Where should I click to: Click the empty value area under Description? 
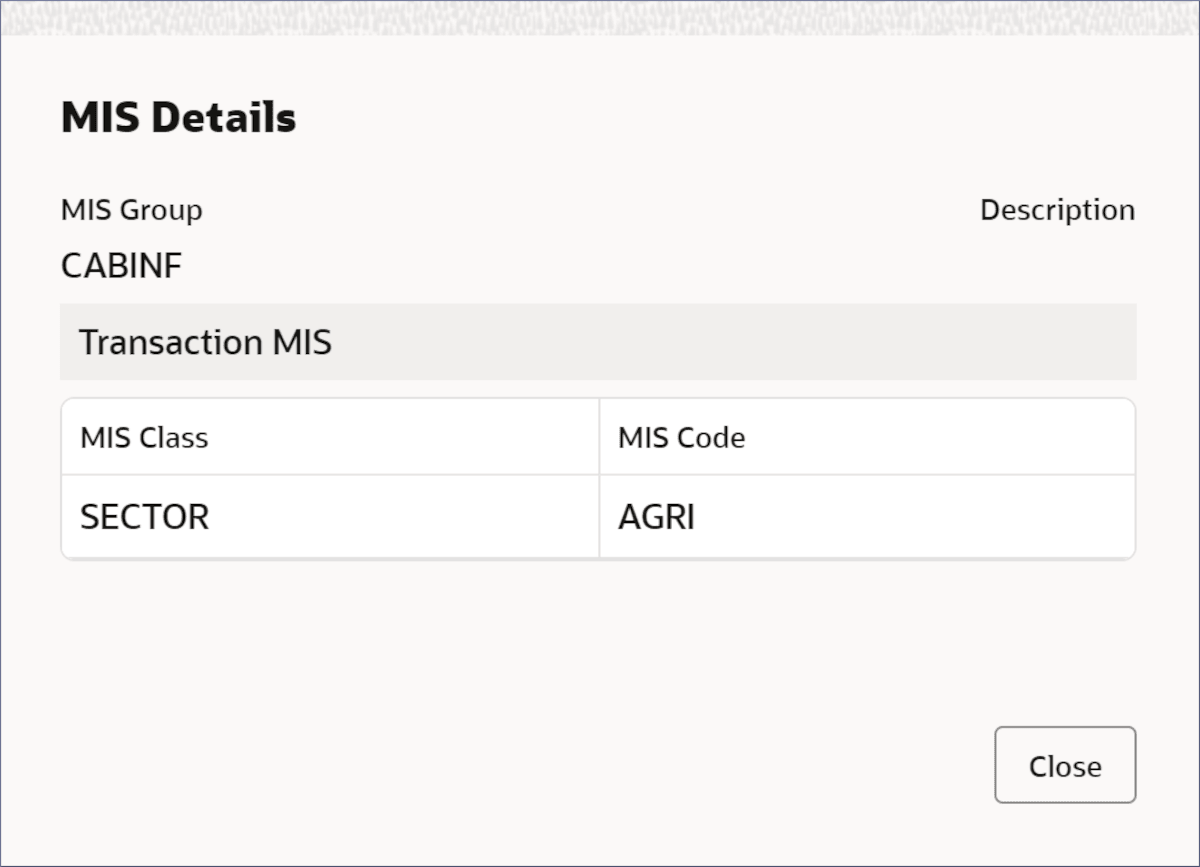(x=1057, y=266)
